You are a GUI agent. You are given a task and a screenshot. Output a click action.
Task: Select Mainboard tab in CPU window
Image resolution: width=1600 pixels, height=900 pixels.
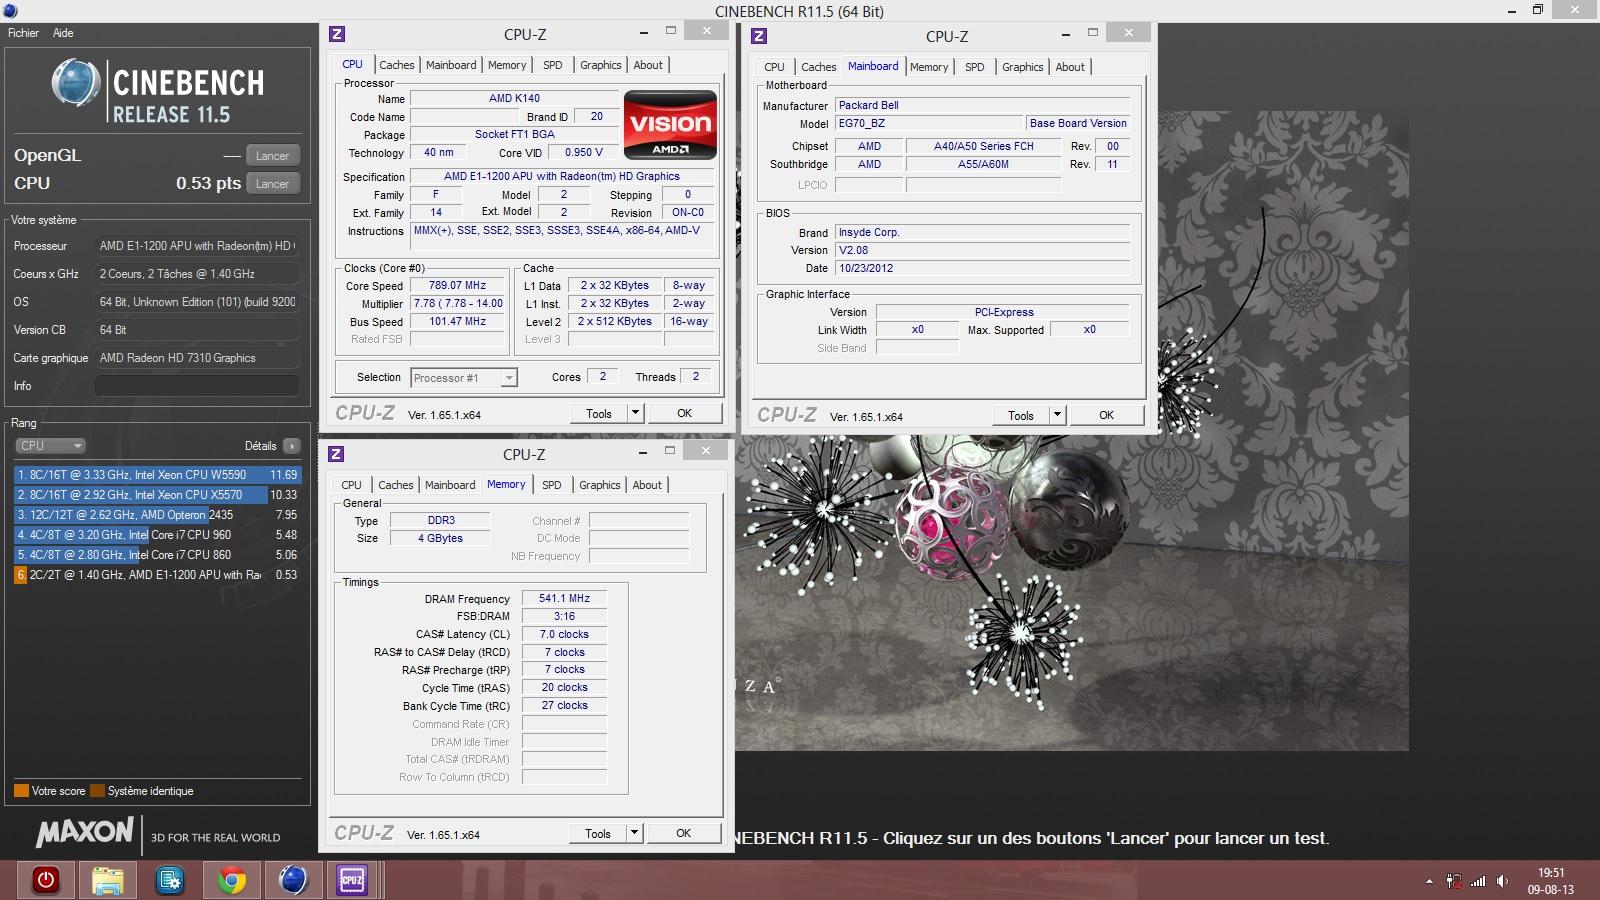coord(451,65)
